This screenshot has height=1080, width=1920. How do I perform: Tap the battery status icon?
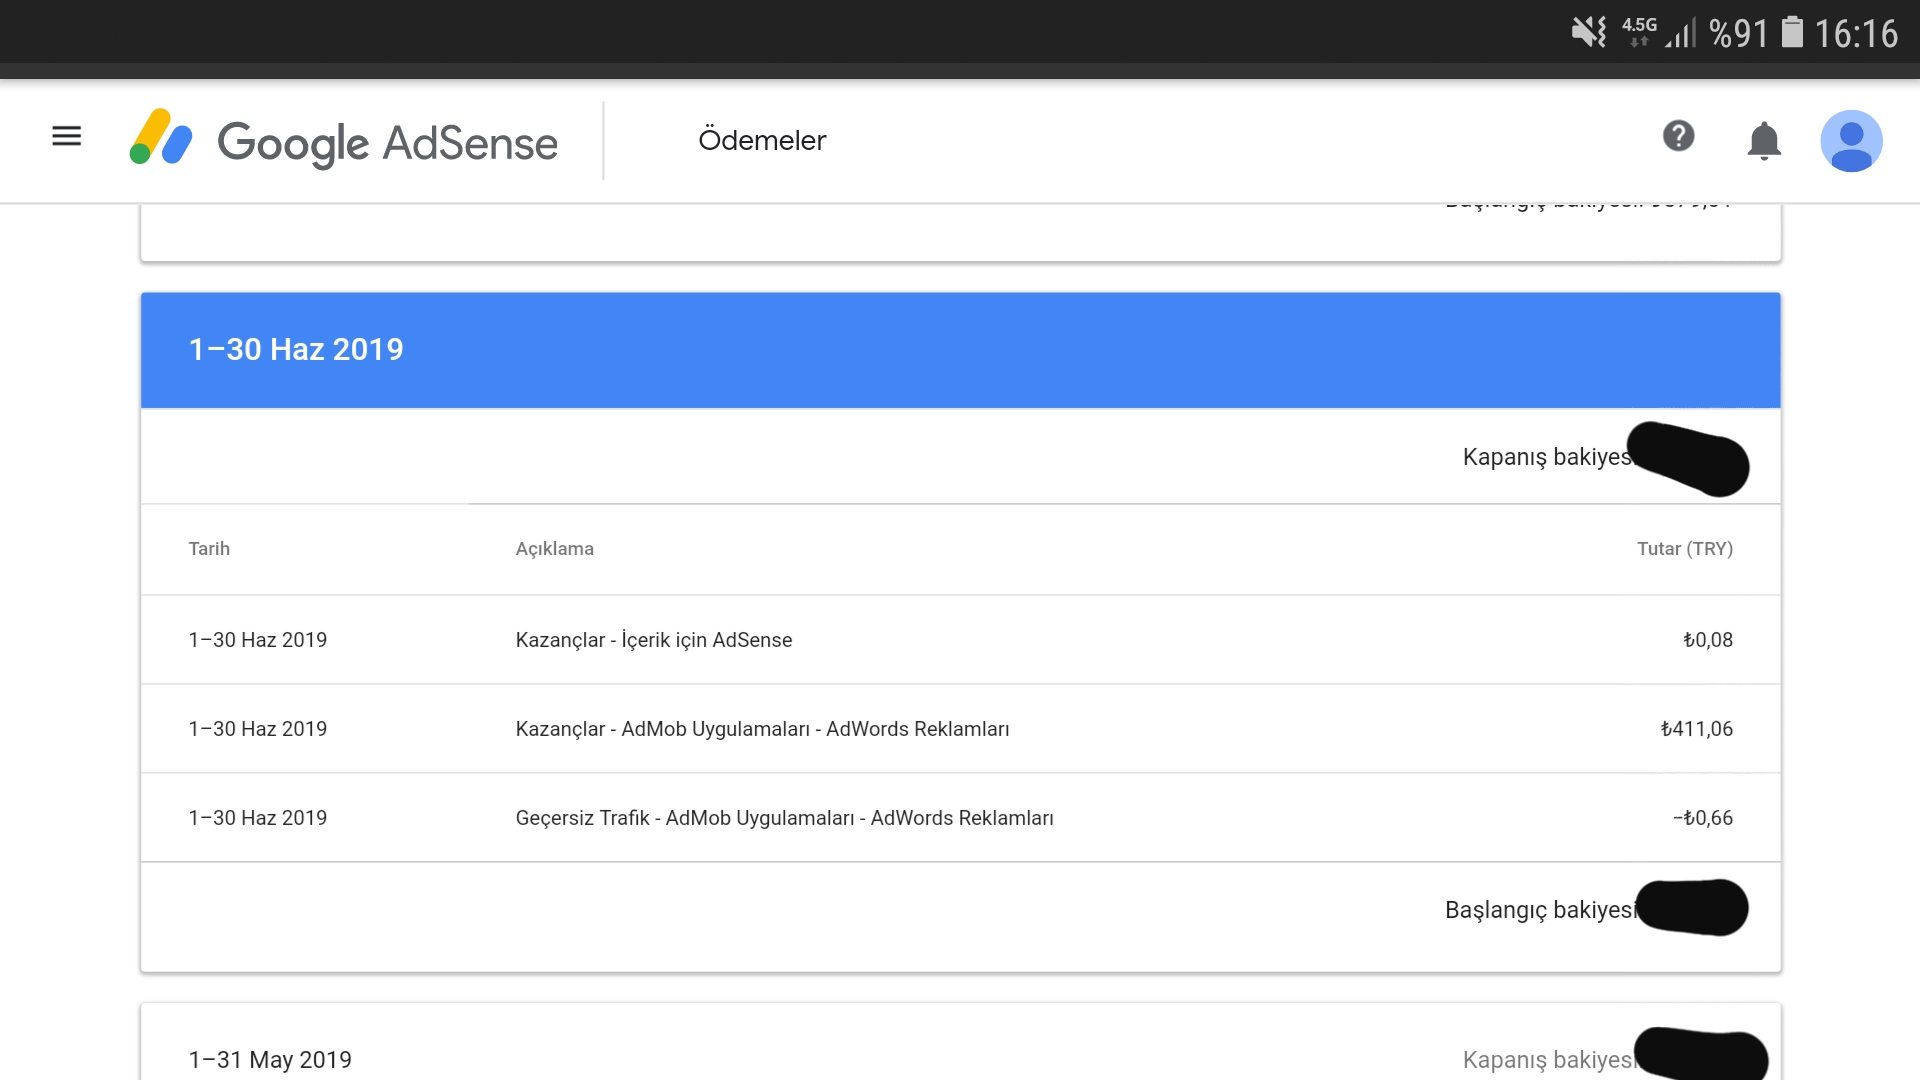(x=1792, y=32)
